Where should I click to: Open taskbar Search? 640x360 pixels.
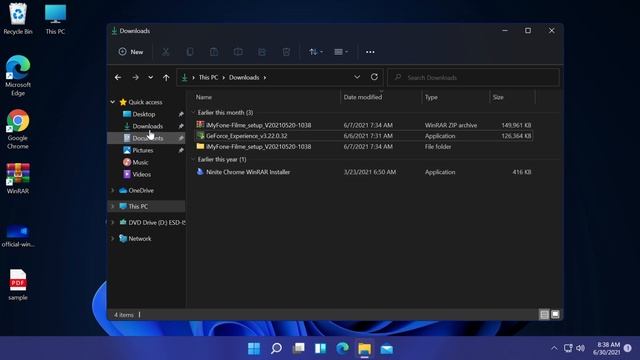tap(276, 349)
